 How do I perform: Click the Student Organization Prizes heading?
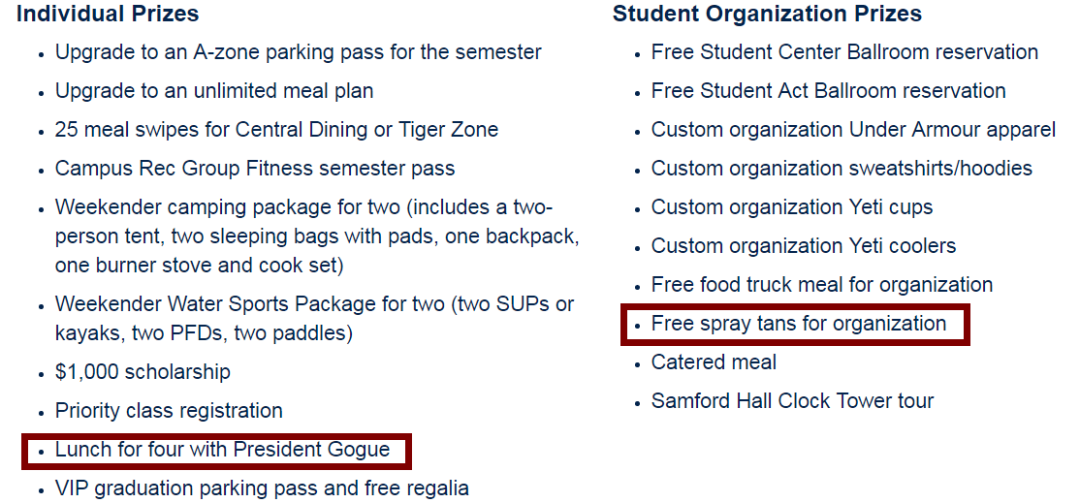[767, 13]
